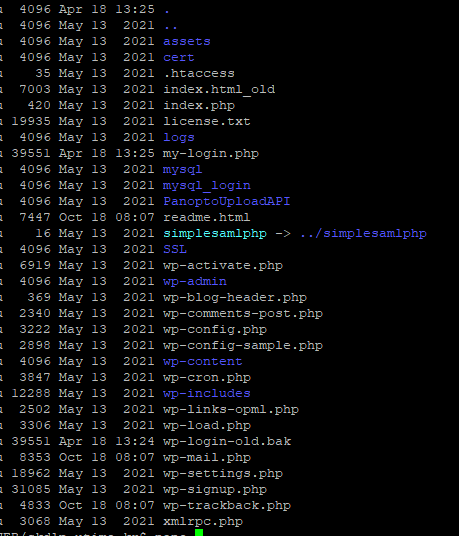Click the wp-config.php file name
Image resolution: width=459 pixels, height=536 pixels.
point(215,330)
